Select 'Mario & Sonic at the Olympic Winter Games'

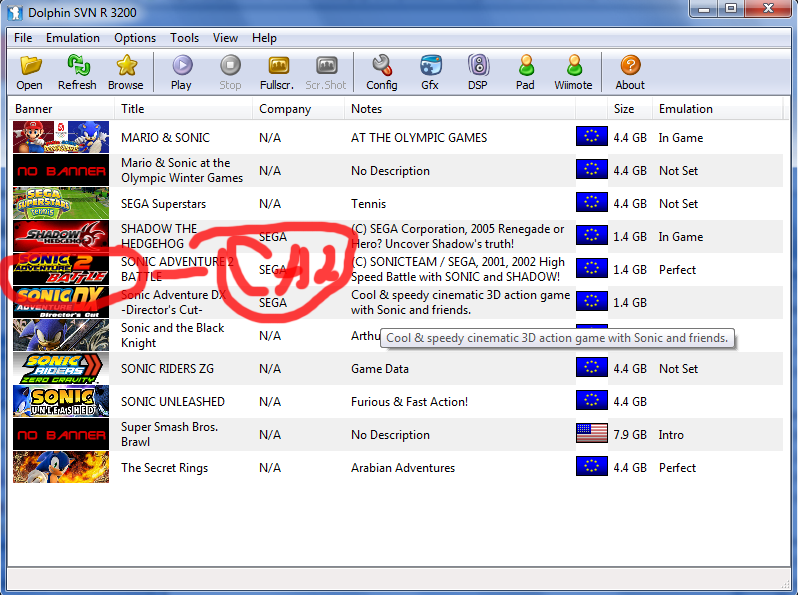point(182,171)
